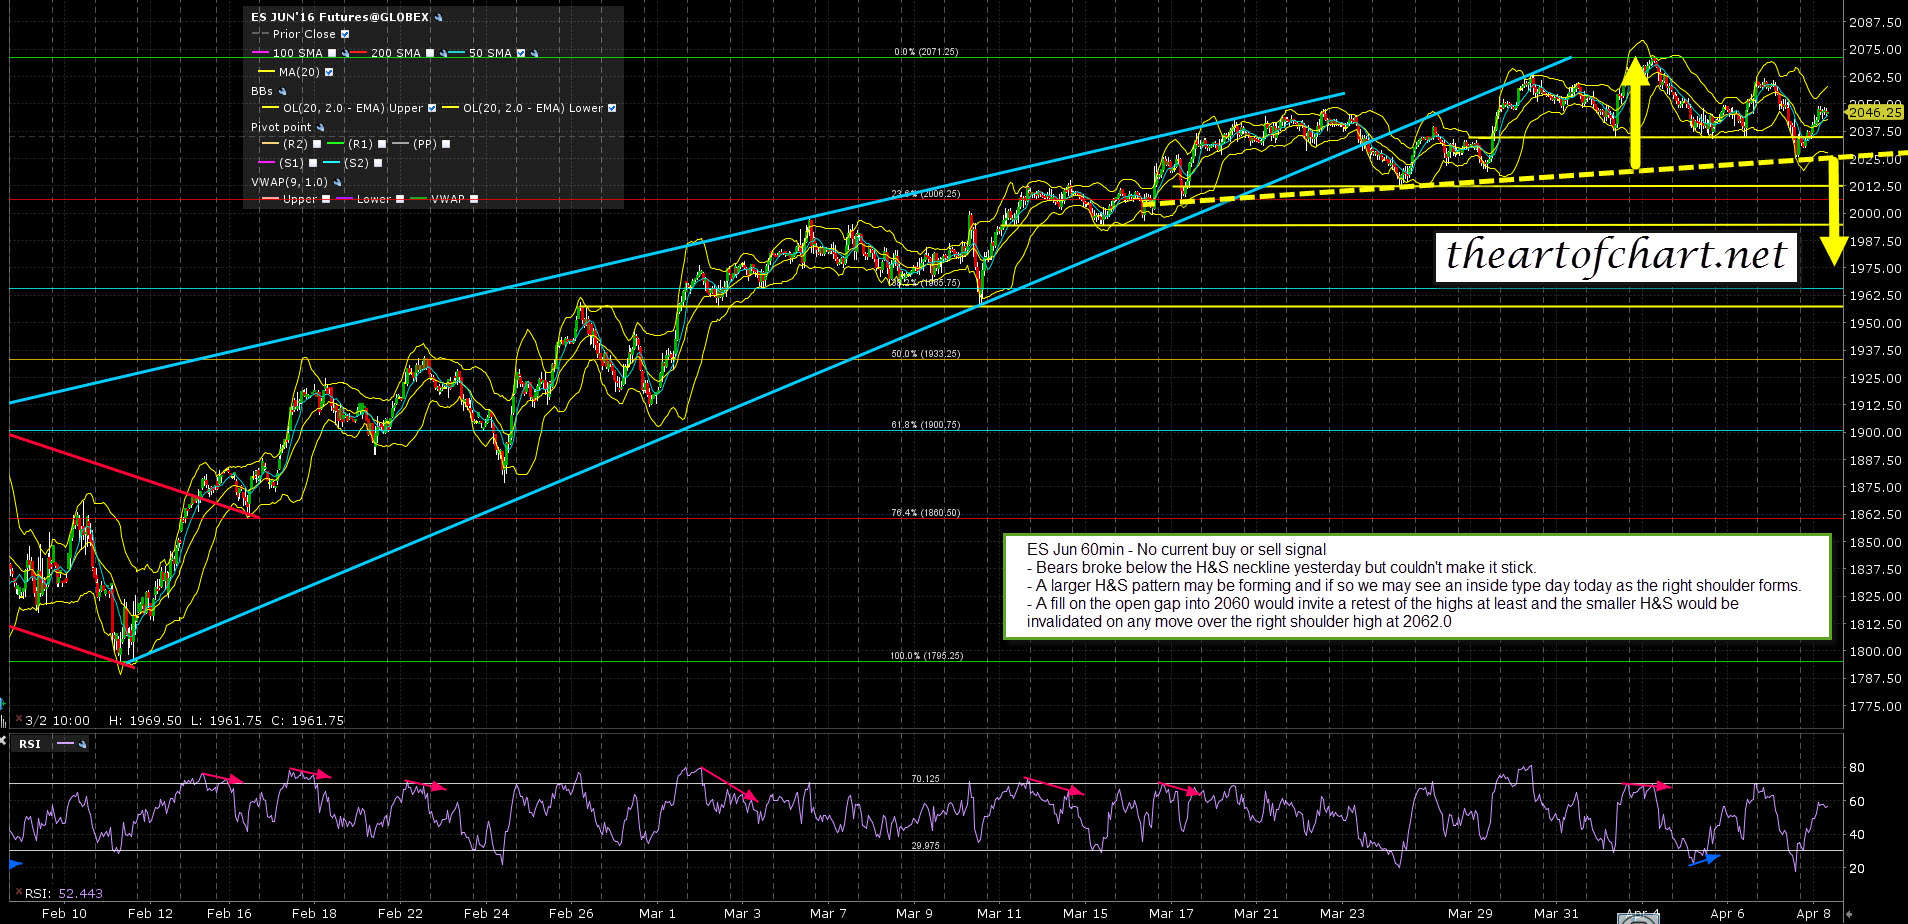Enable the Pivot point (R2) checkbox
This screenshot has width=1908, height=924.
pos(317,144)
